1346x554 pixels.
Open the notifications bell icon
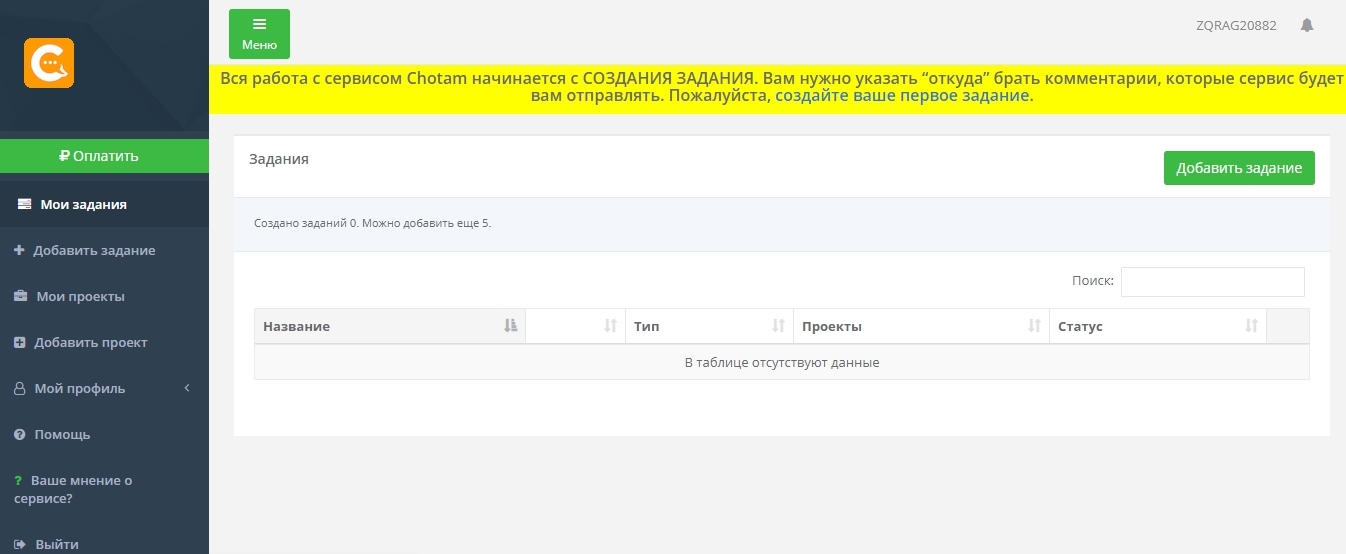tap(1306, 26)
